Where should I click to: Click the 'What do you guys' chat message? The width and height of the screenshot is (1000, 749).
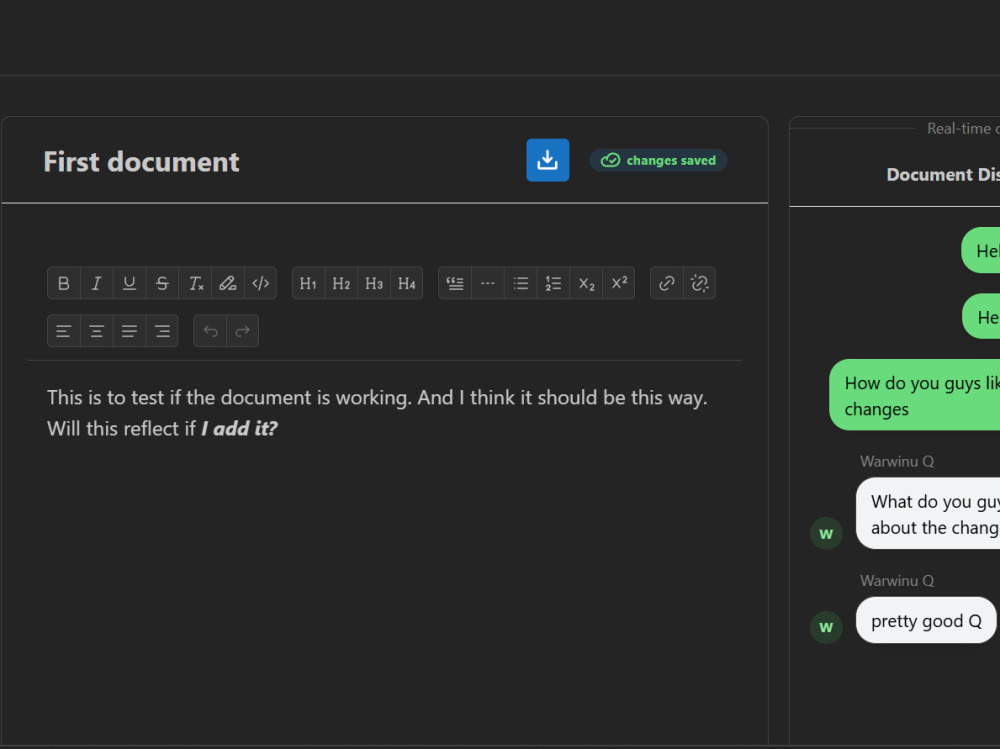[x=928, y=514]
